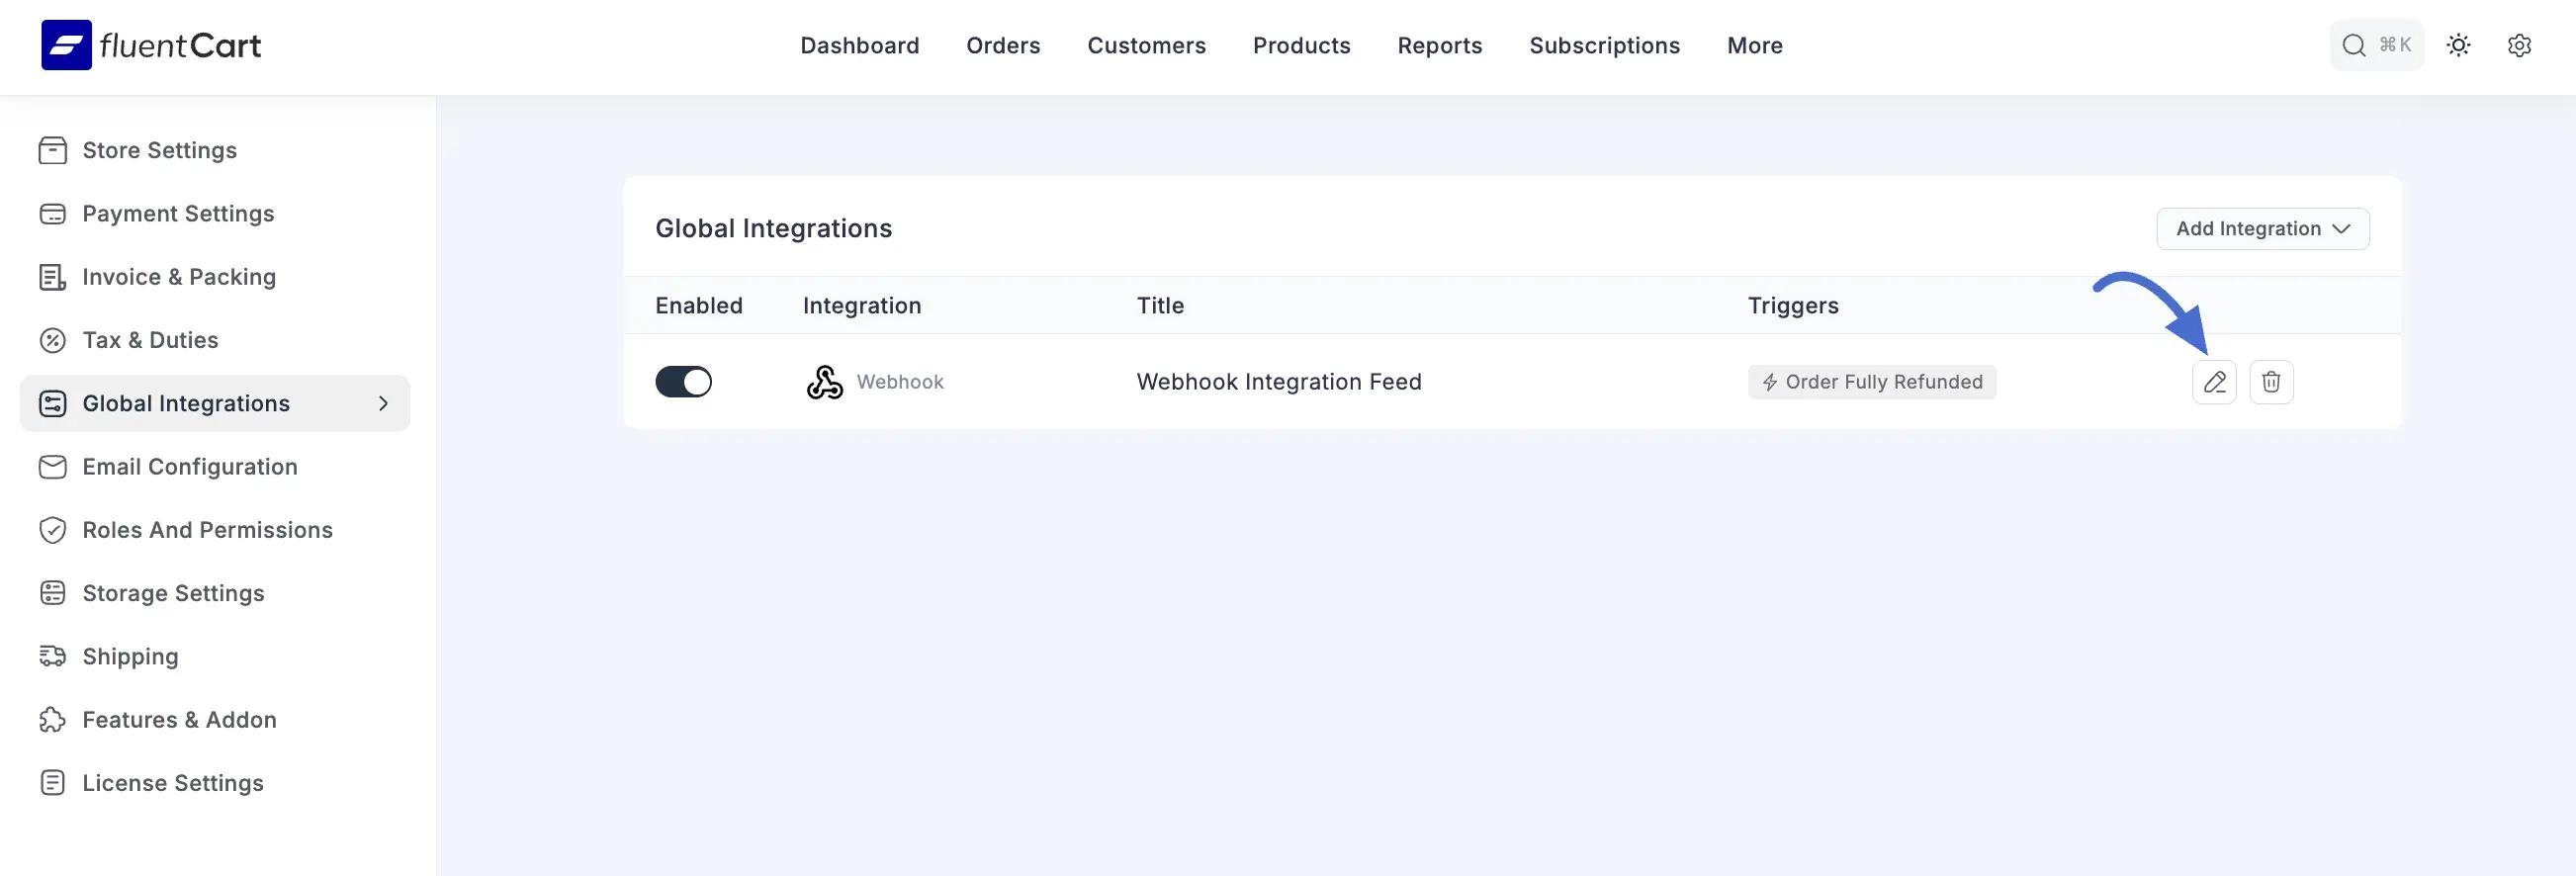This screenshot has height=876, width=2576.
Task: Click the fluentCart logo icon
Action: pos(66,45)
